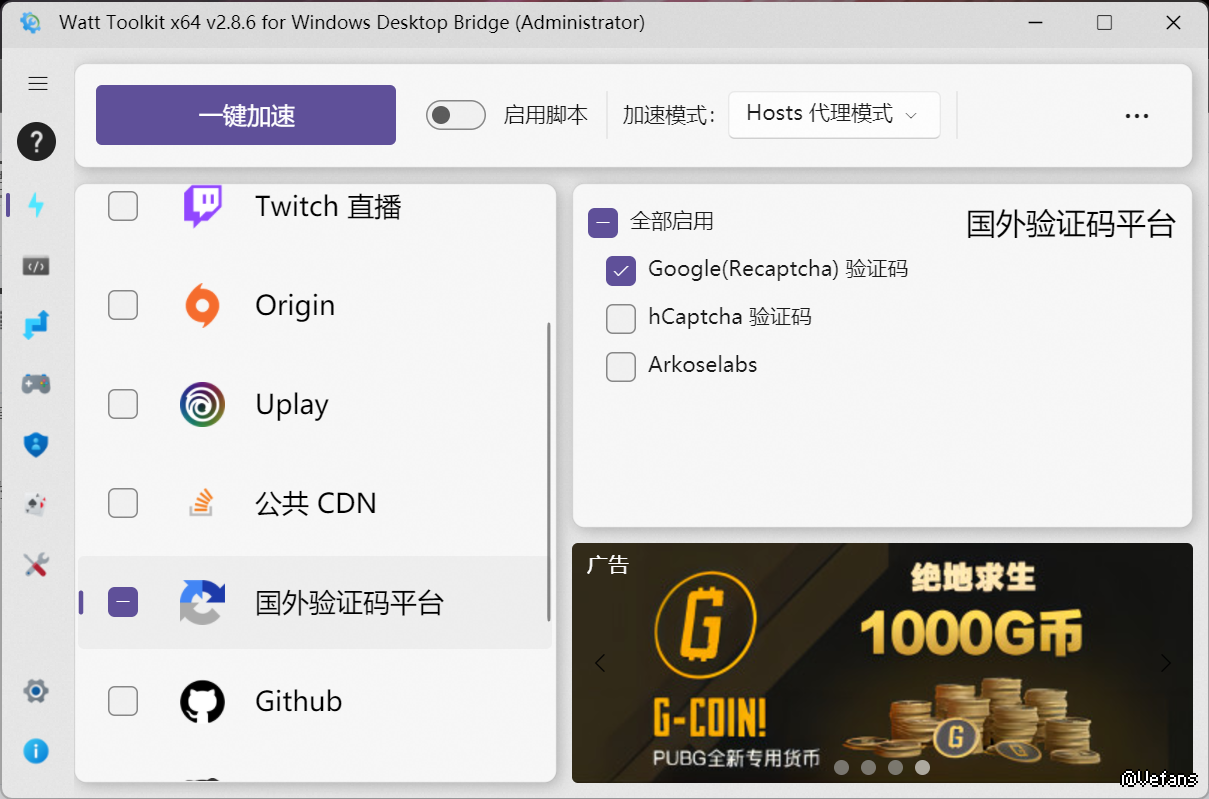Image resolution: width=1209 pixels, height=799 pixels.
Task: Open the PUBG G-COIN ad banner
Action: click(x=882, y=662)
